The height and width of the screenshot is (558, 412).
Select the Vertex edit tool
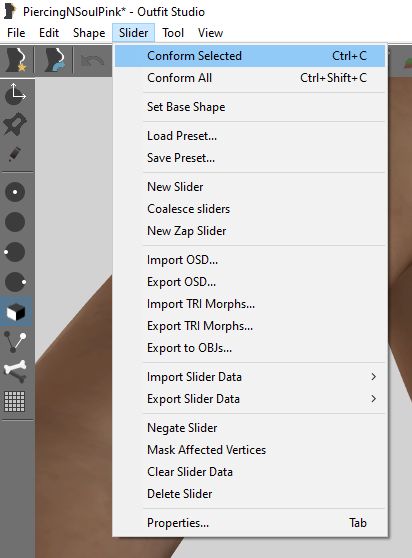[15, 341]
